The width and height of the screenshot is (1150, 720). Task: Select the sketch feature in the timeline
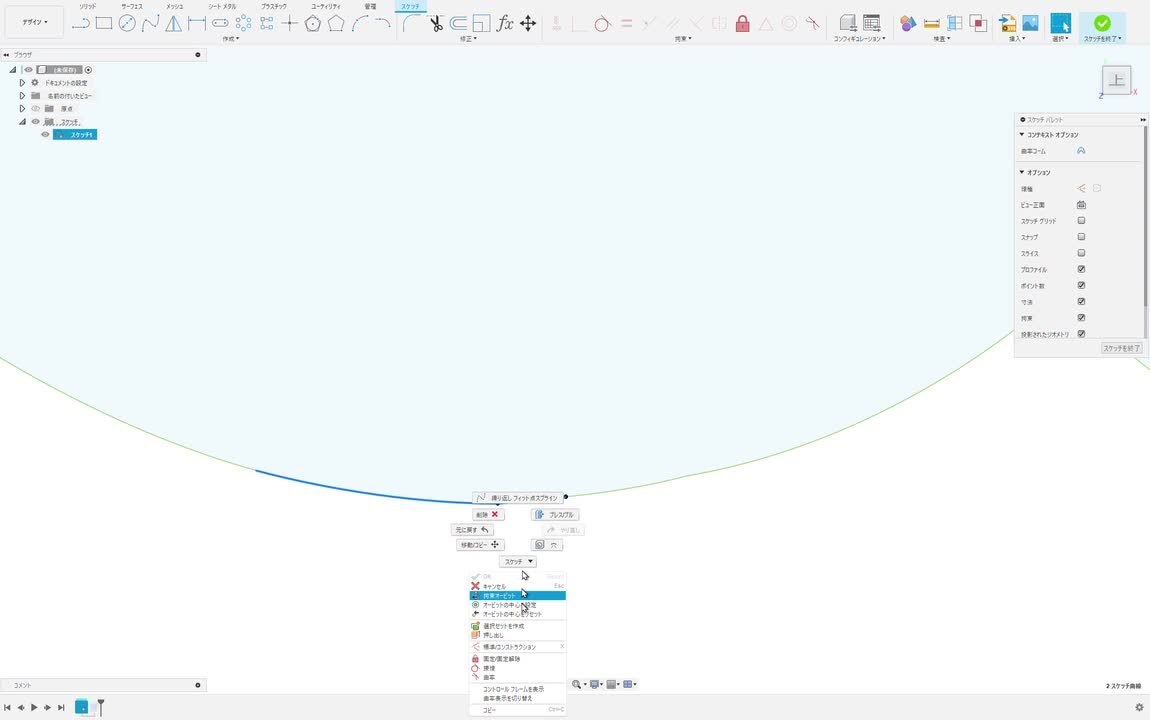81,707
